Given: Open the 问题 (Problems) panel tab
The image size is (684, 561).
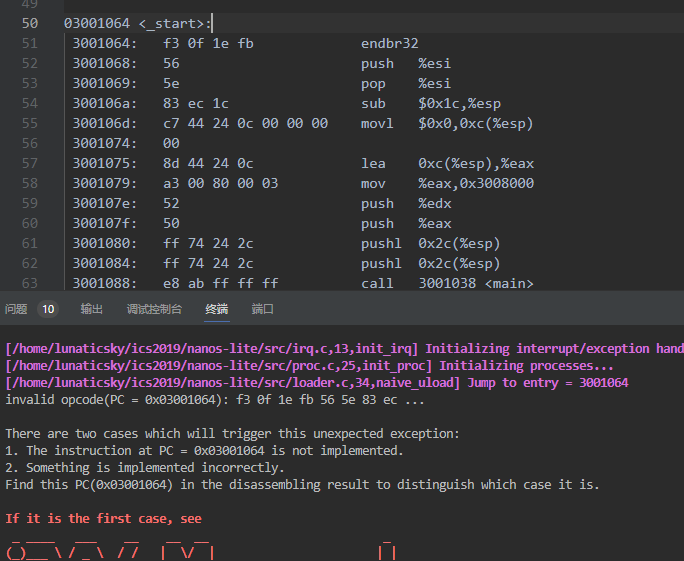Looking at the screenshot, I should pos(16,309).
